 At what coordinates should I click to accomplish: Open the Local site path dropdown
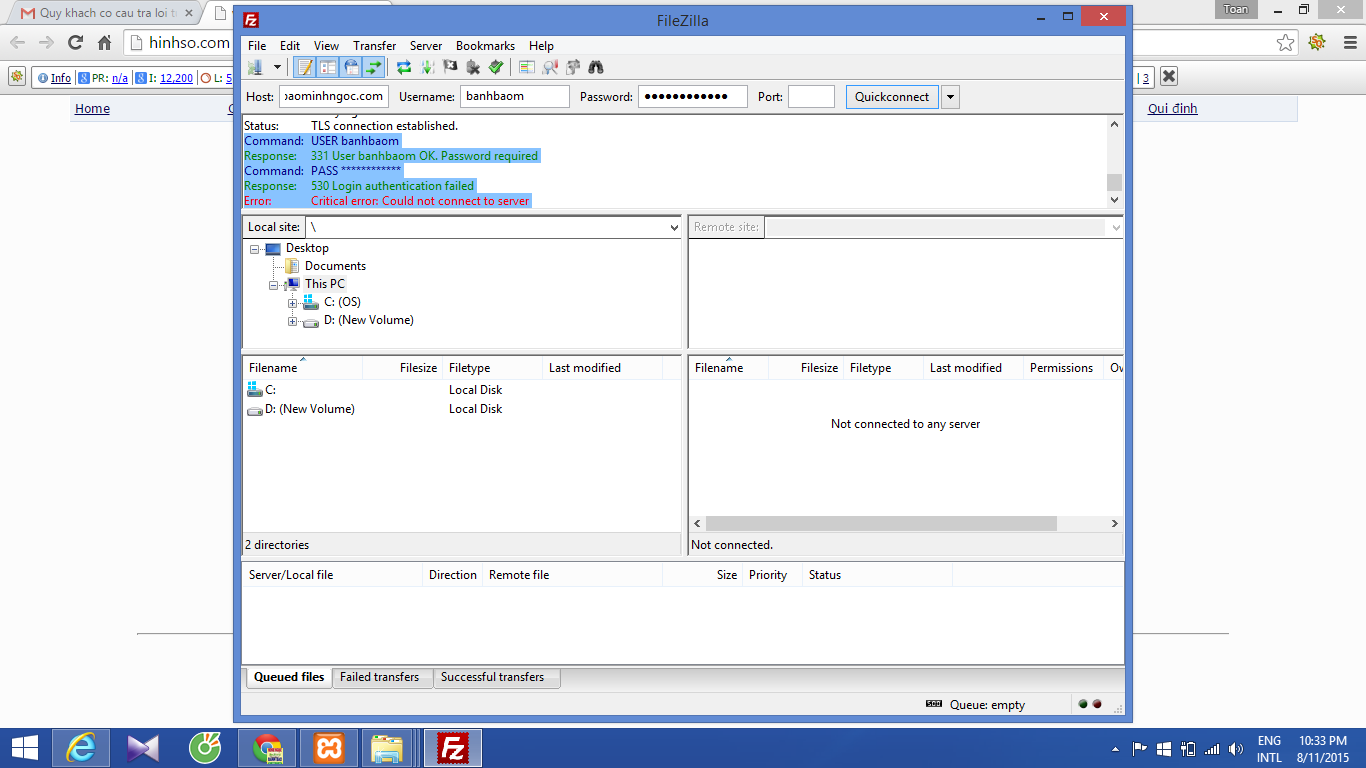673,228
